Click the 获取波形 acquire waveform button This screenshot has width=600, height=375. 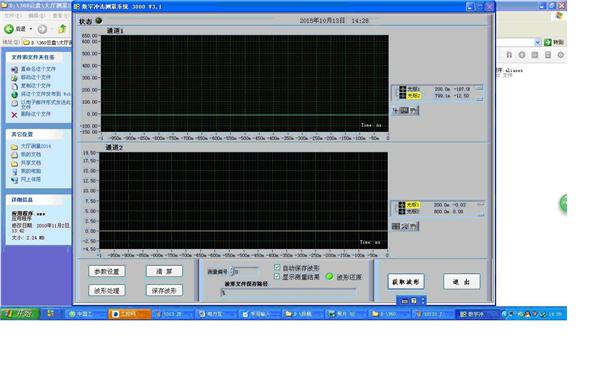click(406, 282)
